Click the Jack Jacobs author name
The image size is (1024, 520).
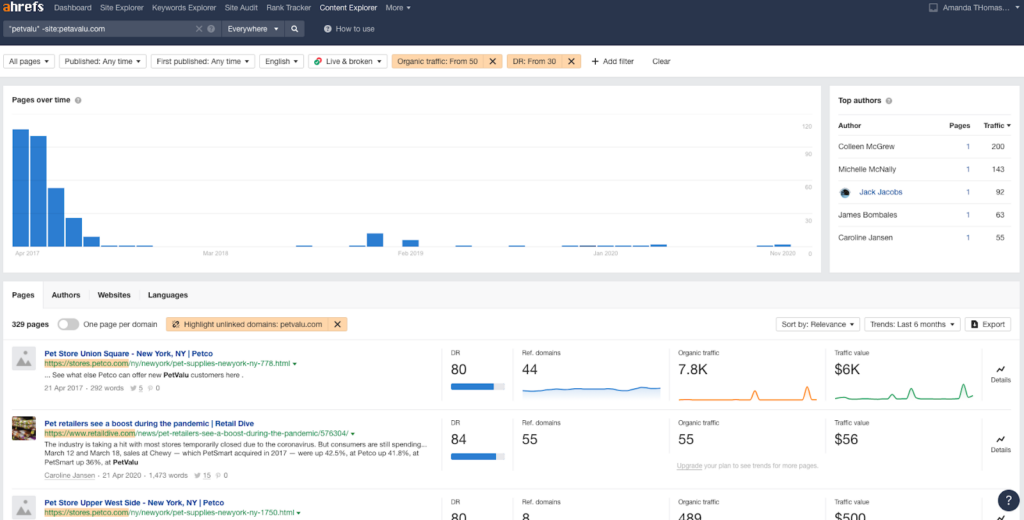[880, 192]
